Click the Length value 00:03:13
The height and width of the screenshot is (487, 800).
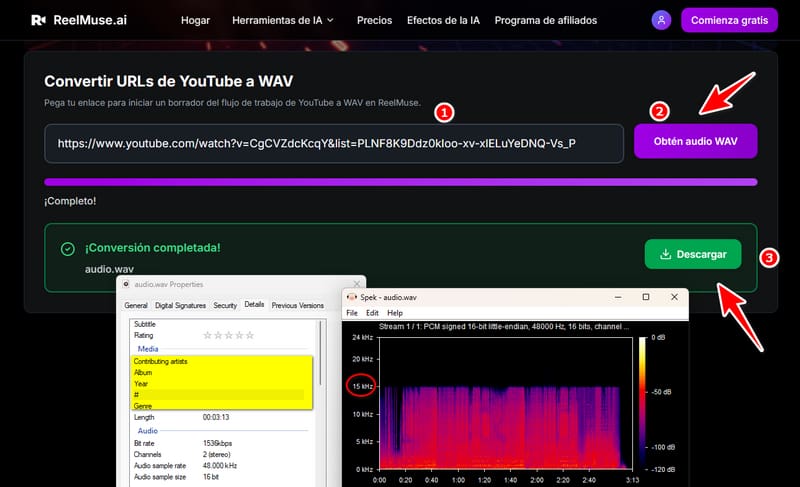pyautogui.click(x=216, y=417)
